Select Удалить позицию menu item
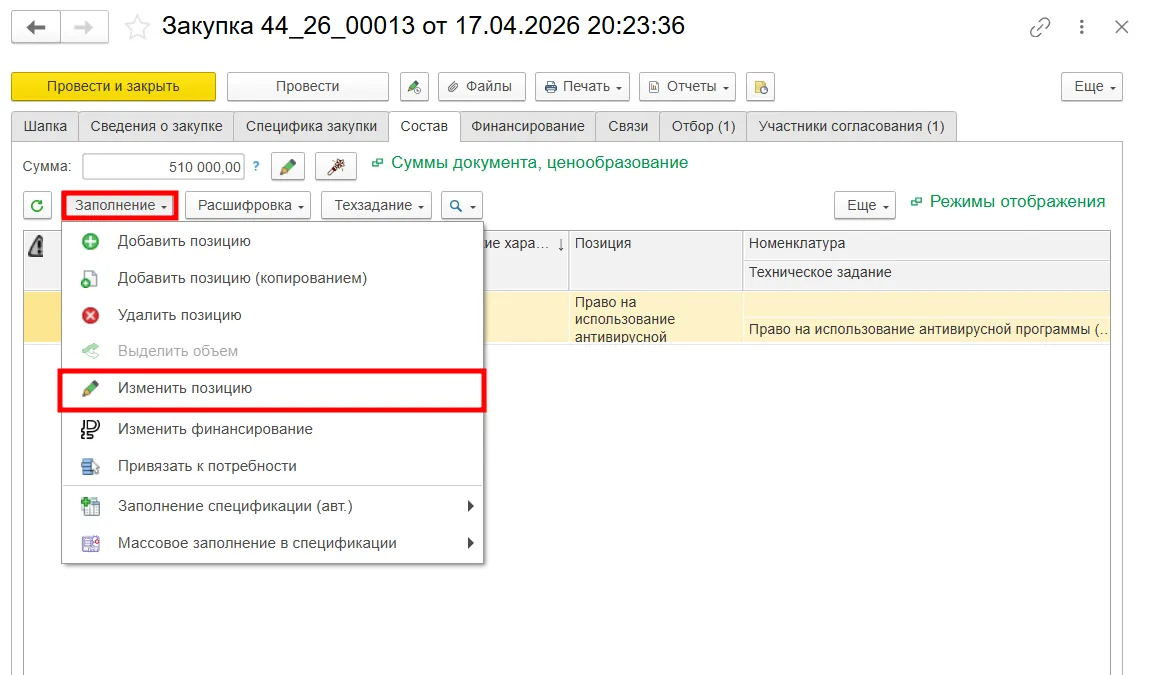 pos(271,315)
